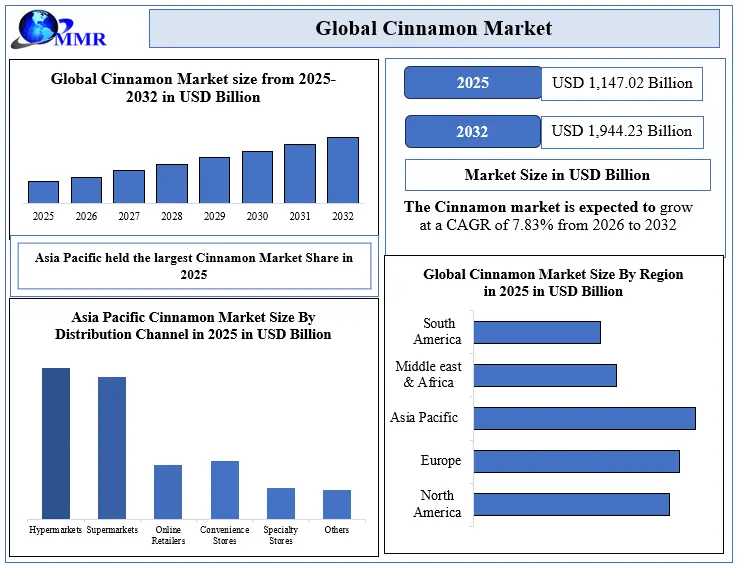Screen dimensions: 738x568
Task: Click the Asia Pacific largest share text box
Action: click(194, 266)
